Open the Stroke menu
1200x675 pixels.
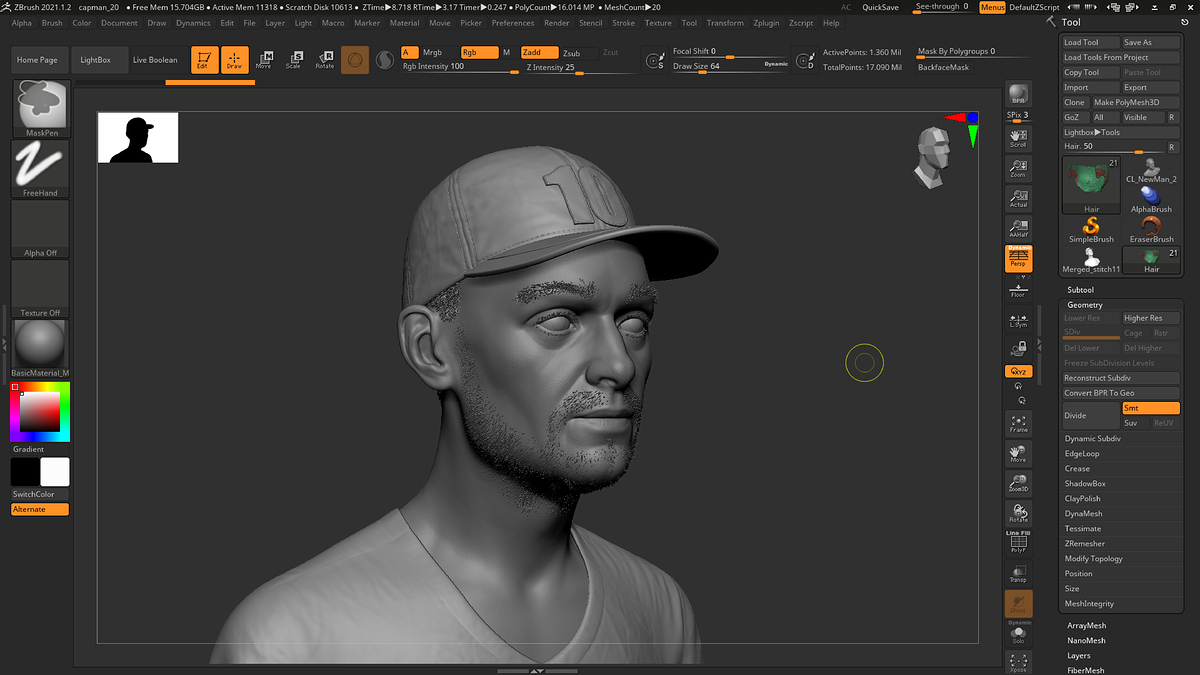[x=623, y=23]
